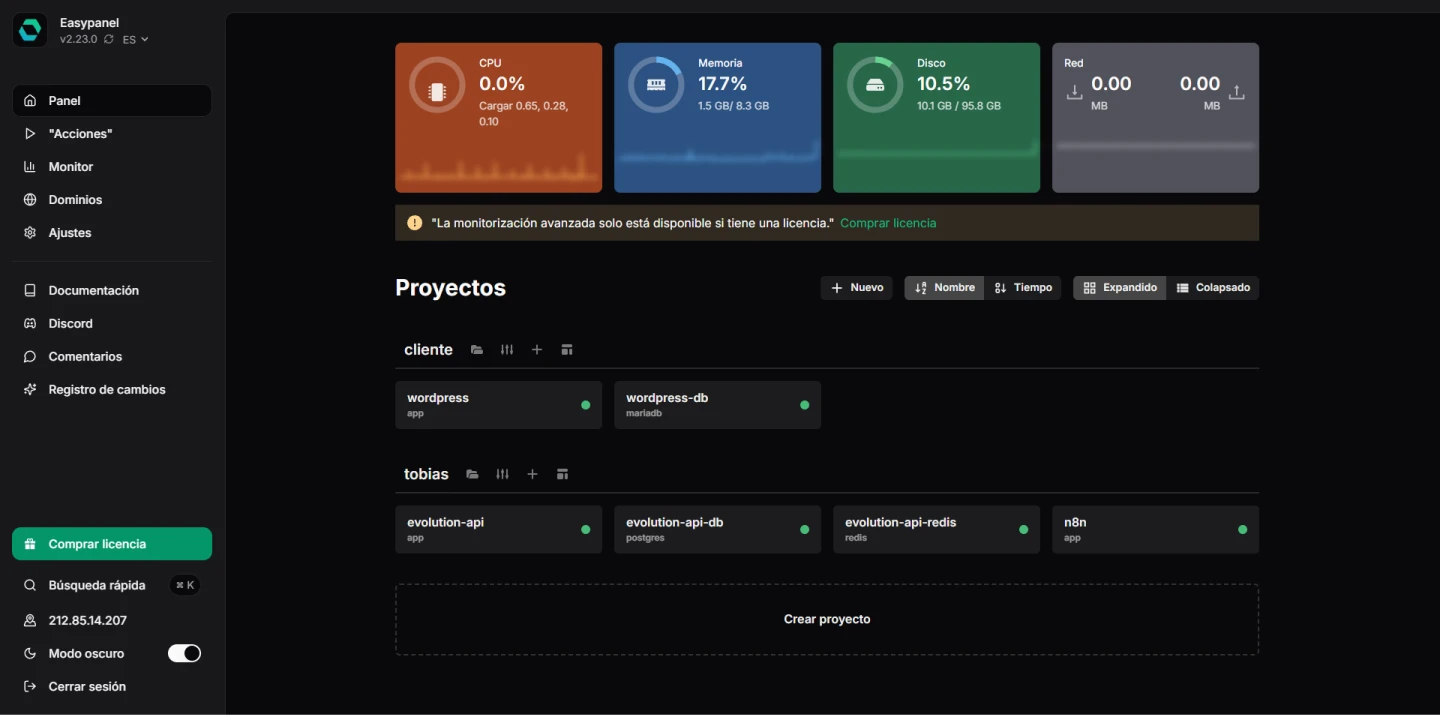The image size is (1440, 715).
Task: Add a service to the tobias project
Action: [x=532, y=474]
